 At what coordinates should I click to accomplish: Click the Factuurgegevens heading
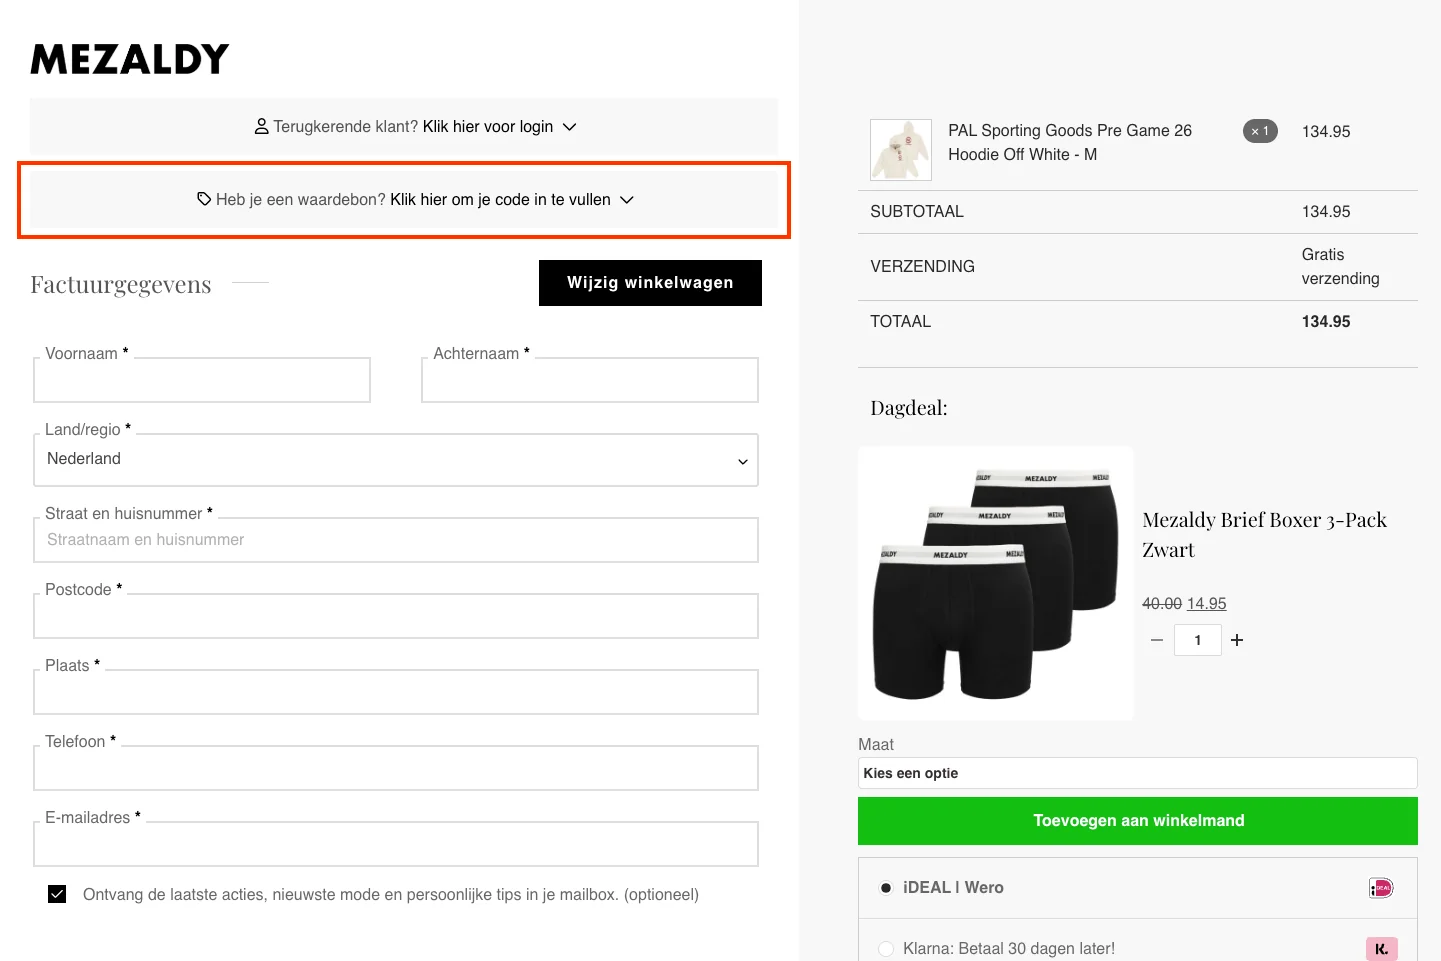[x=121, y=285]
